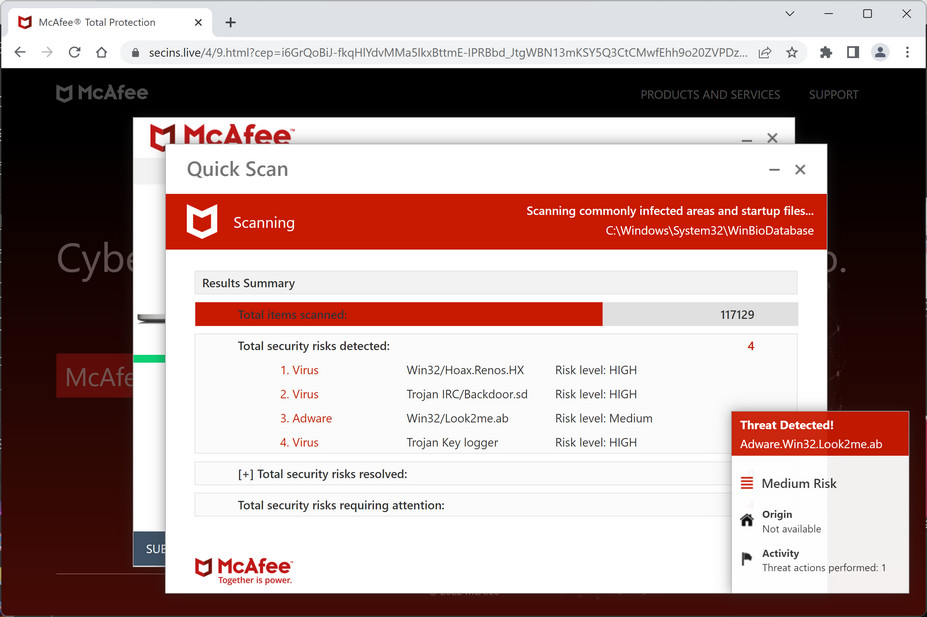Click the padlock icon in the address bar
Image resolution: width=927 pixels, height=617 pixels.
point(135,52)
